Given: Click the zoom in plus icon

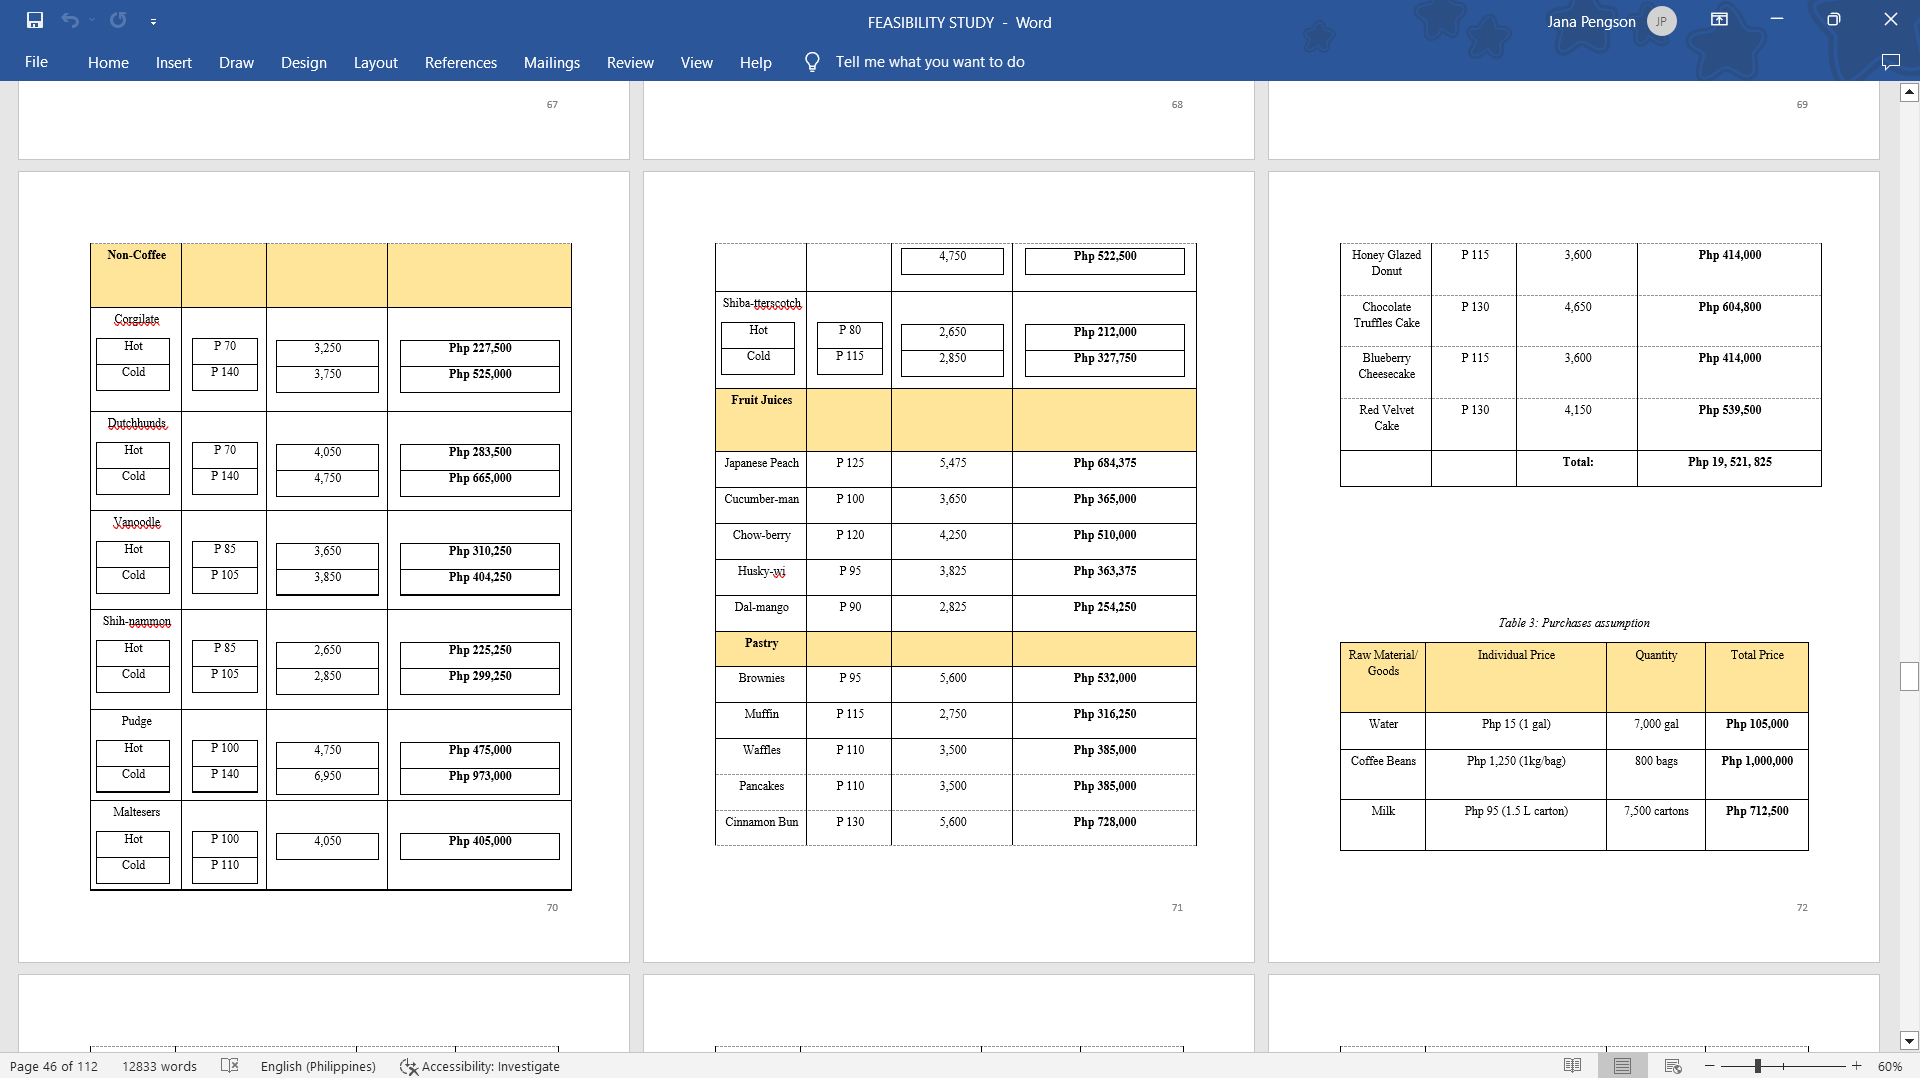Looking at the screenshot, I should click(1857, 1066).
